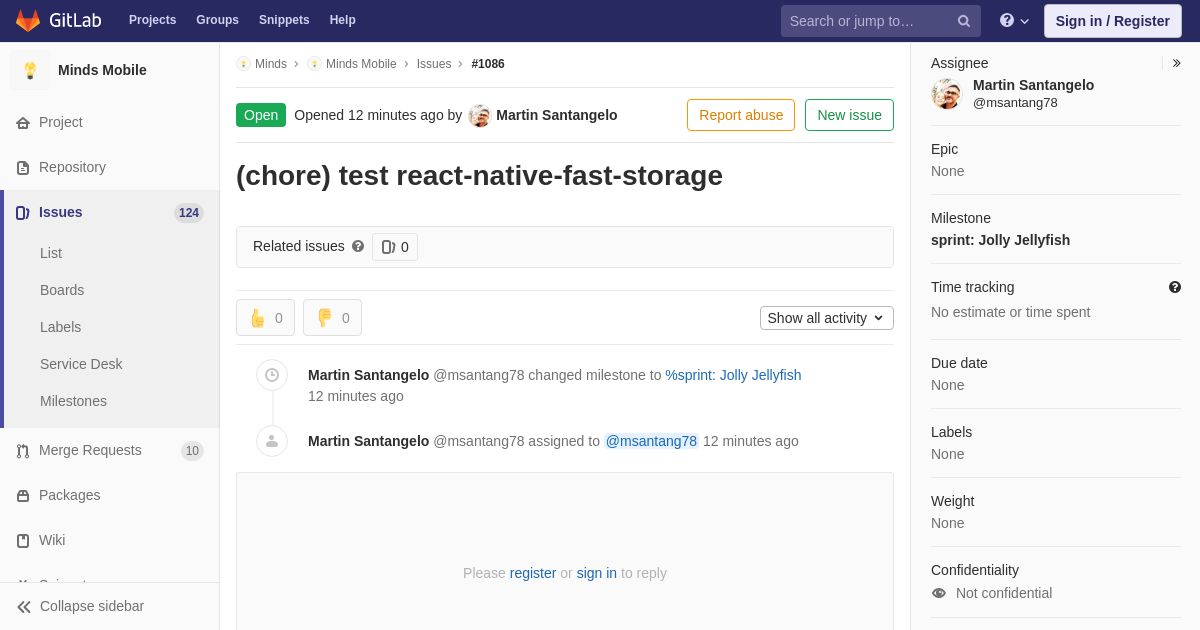Viewport: 1200px width, 630px height.
Task: Click clock icon on milestone change note
Action: point(272,375)
